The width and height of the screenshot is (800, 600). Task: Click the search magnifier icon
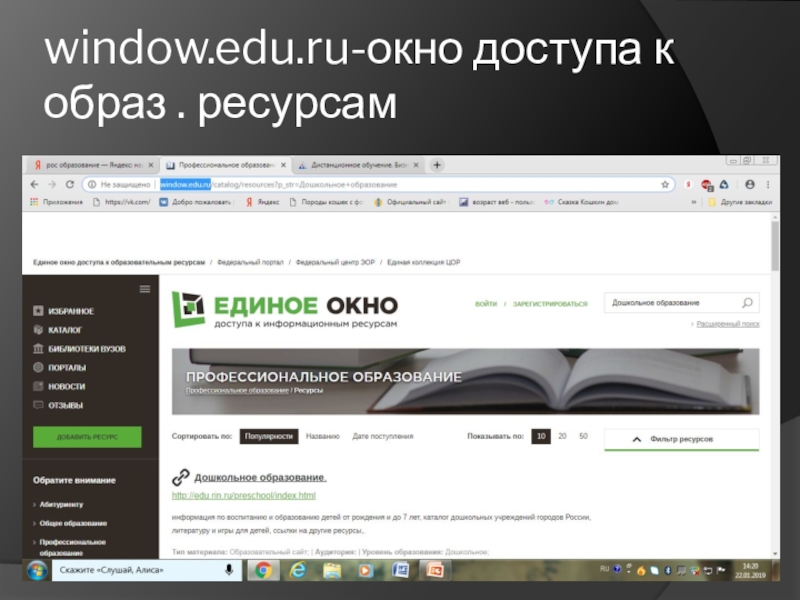coord(747,303)
